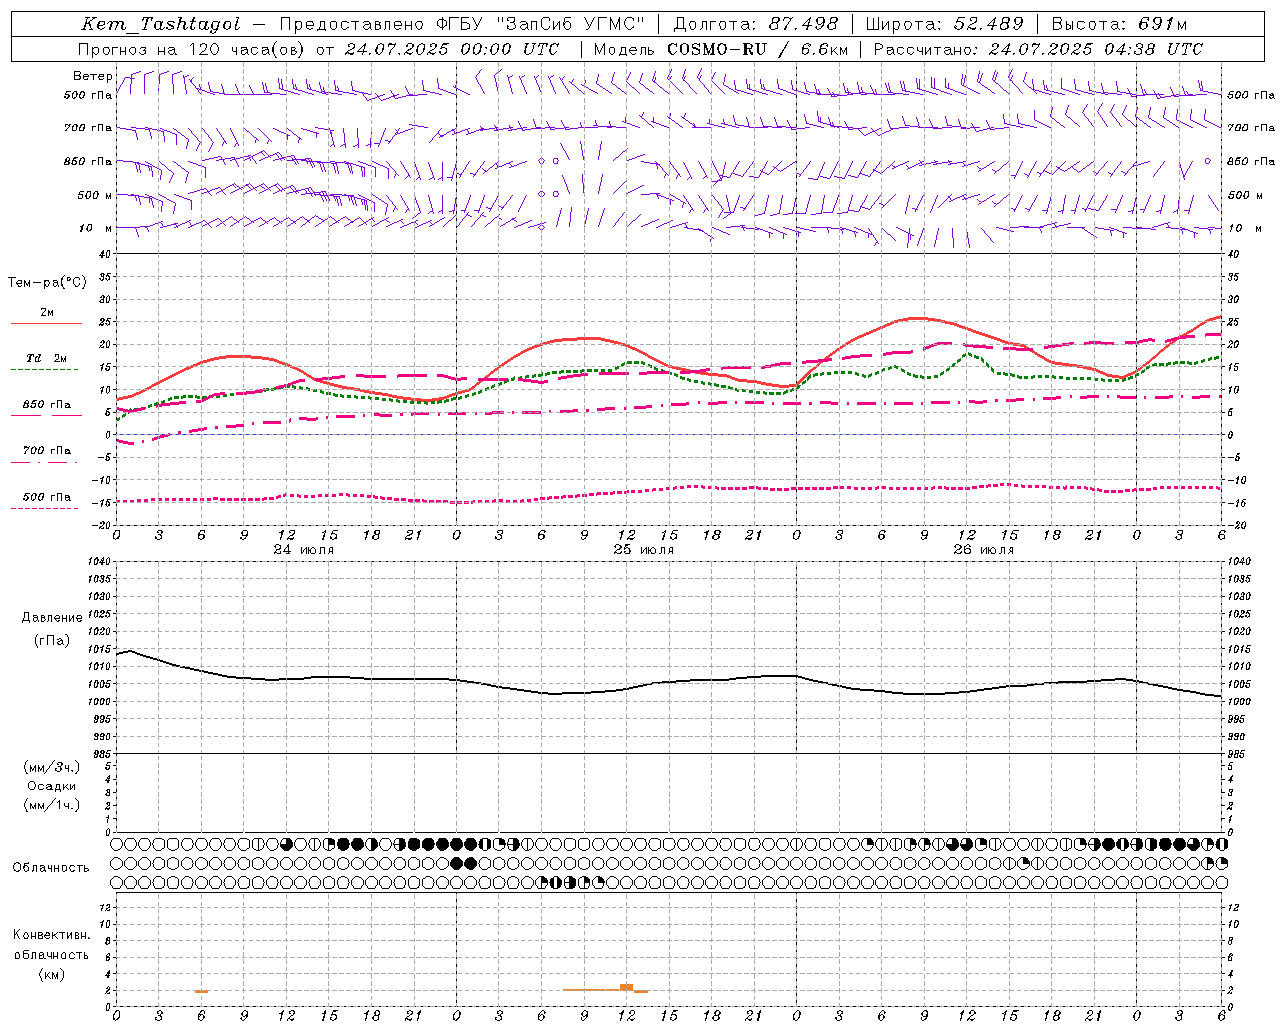The image size is (1280, 1024).
Task: Click the (мм/1ч.) precipitation unit label
Action: point(52,805)
